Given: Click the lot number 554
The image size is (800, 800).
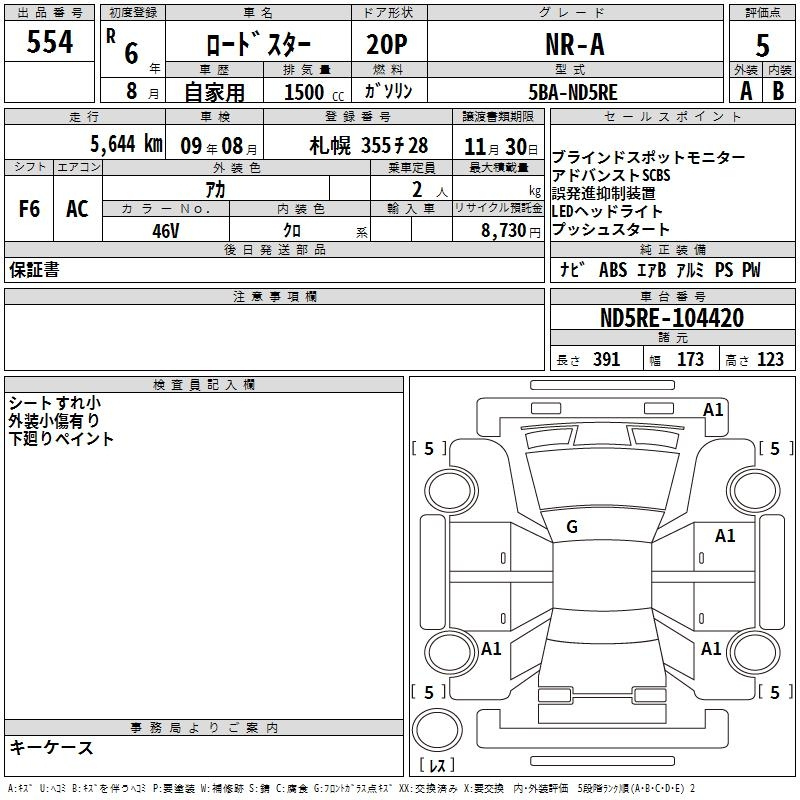Looking at the screenshot, I should tap(50, 43).
